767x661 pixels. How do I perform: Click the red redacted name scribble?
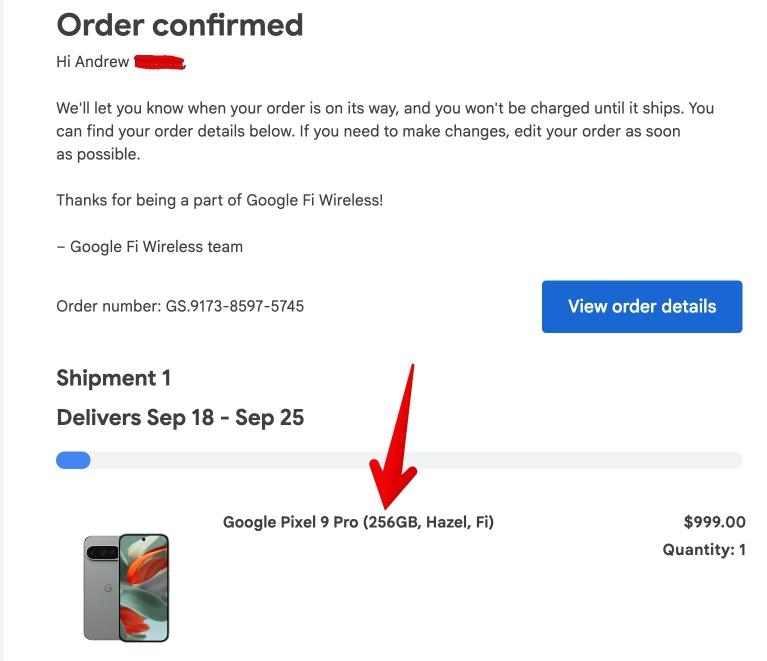(x=159, y=63)
